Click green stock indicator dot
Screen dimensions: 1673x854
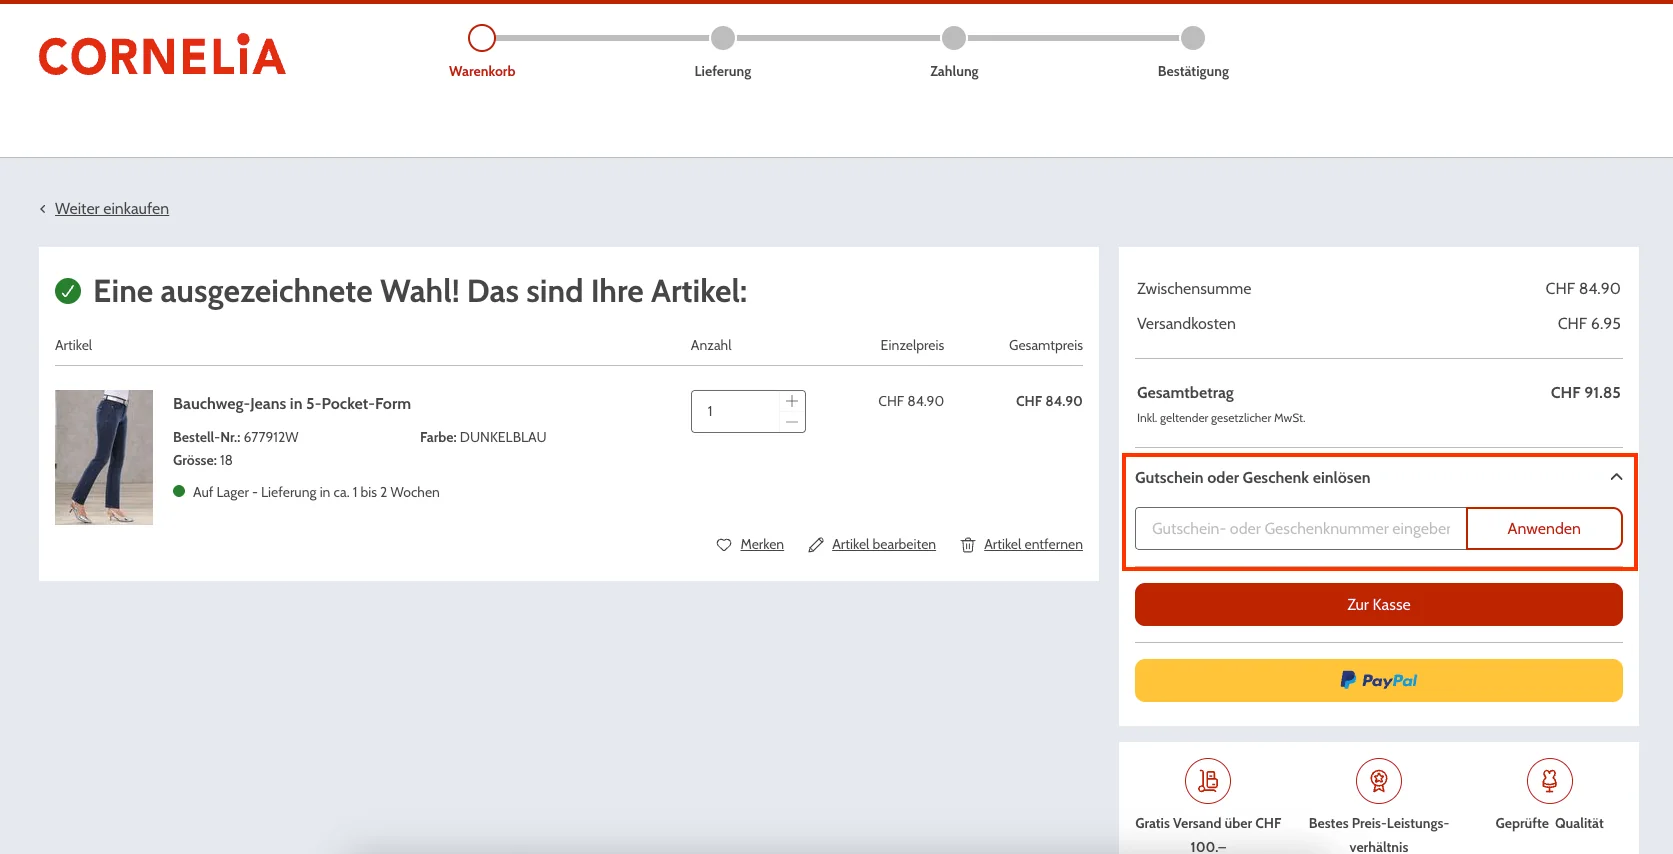(179, 491)
